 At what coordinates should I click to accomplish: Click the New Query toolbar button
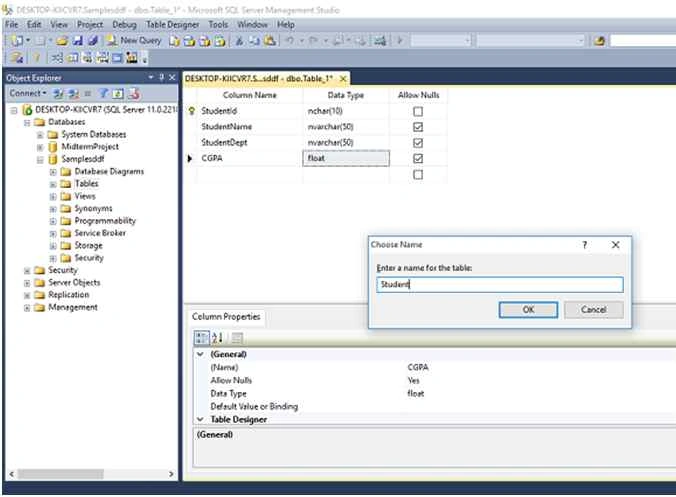(x=134, y=41)
